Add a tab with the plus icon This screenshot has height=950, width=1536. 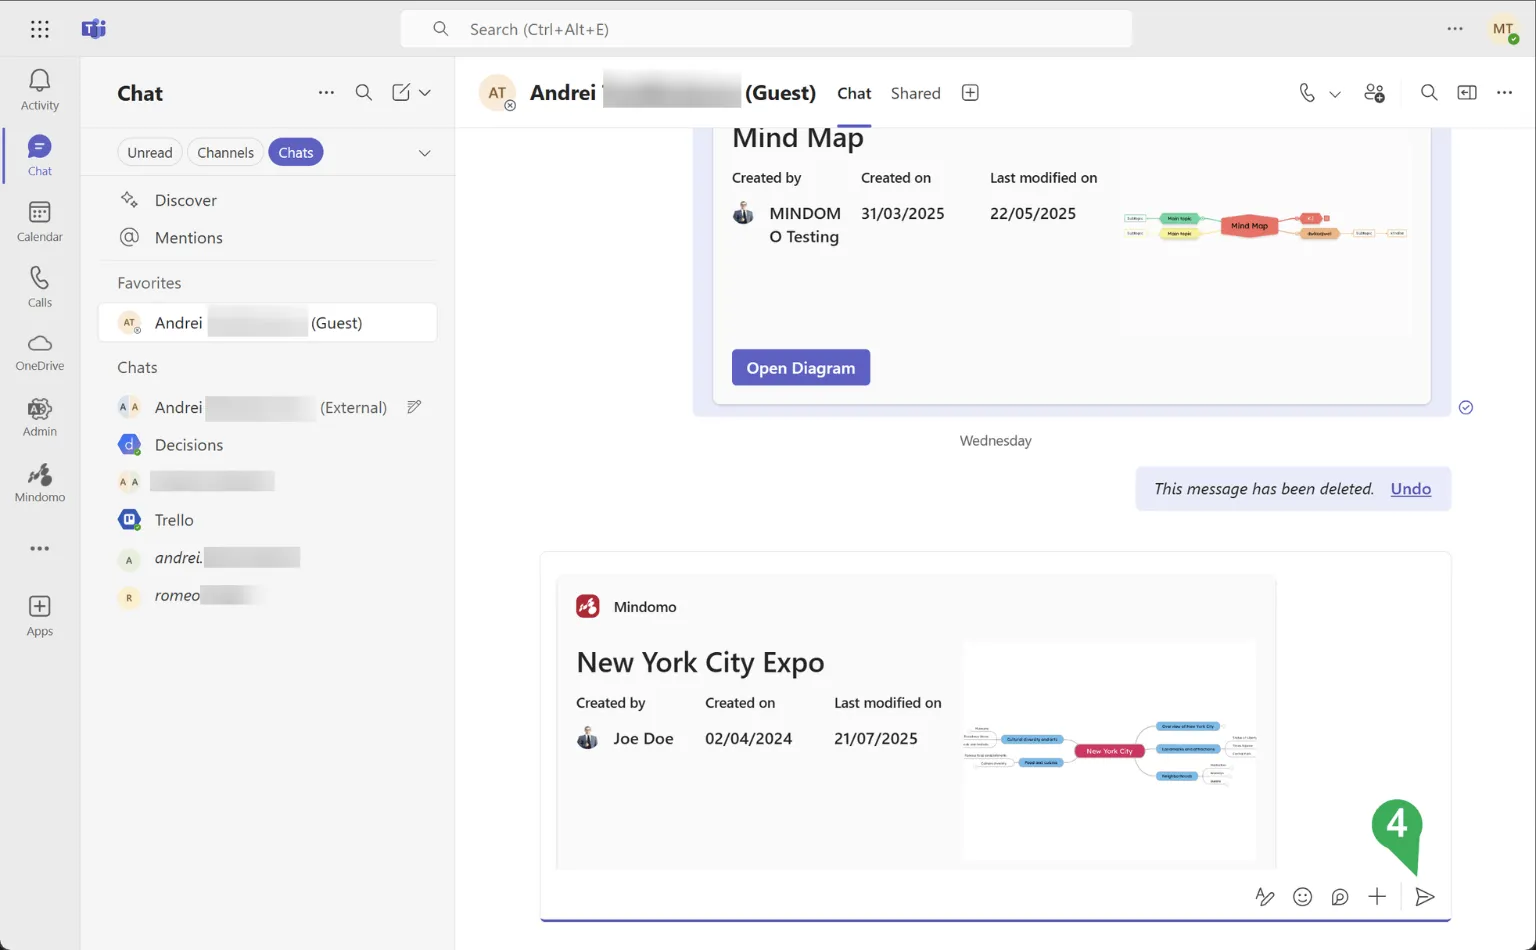pyautogui.click(x=970, y=93)
